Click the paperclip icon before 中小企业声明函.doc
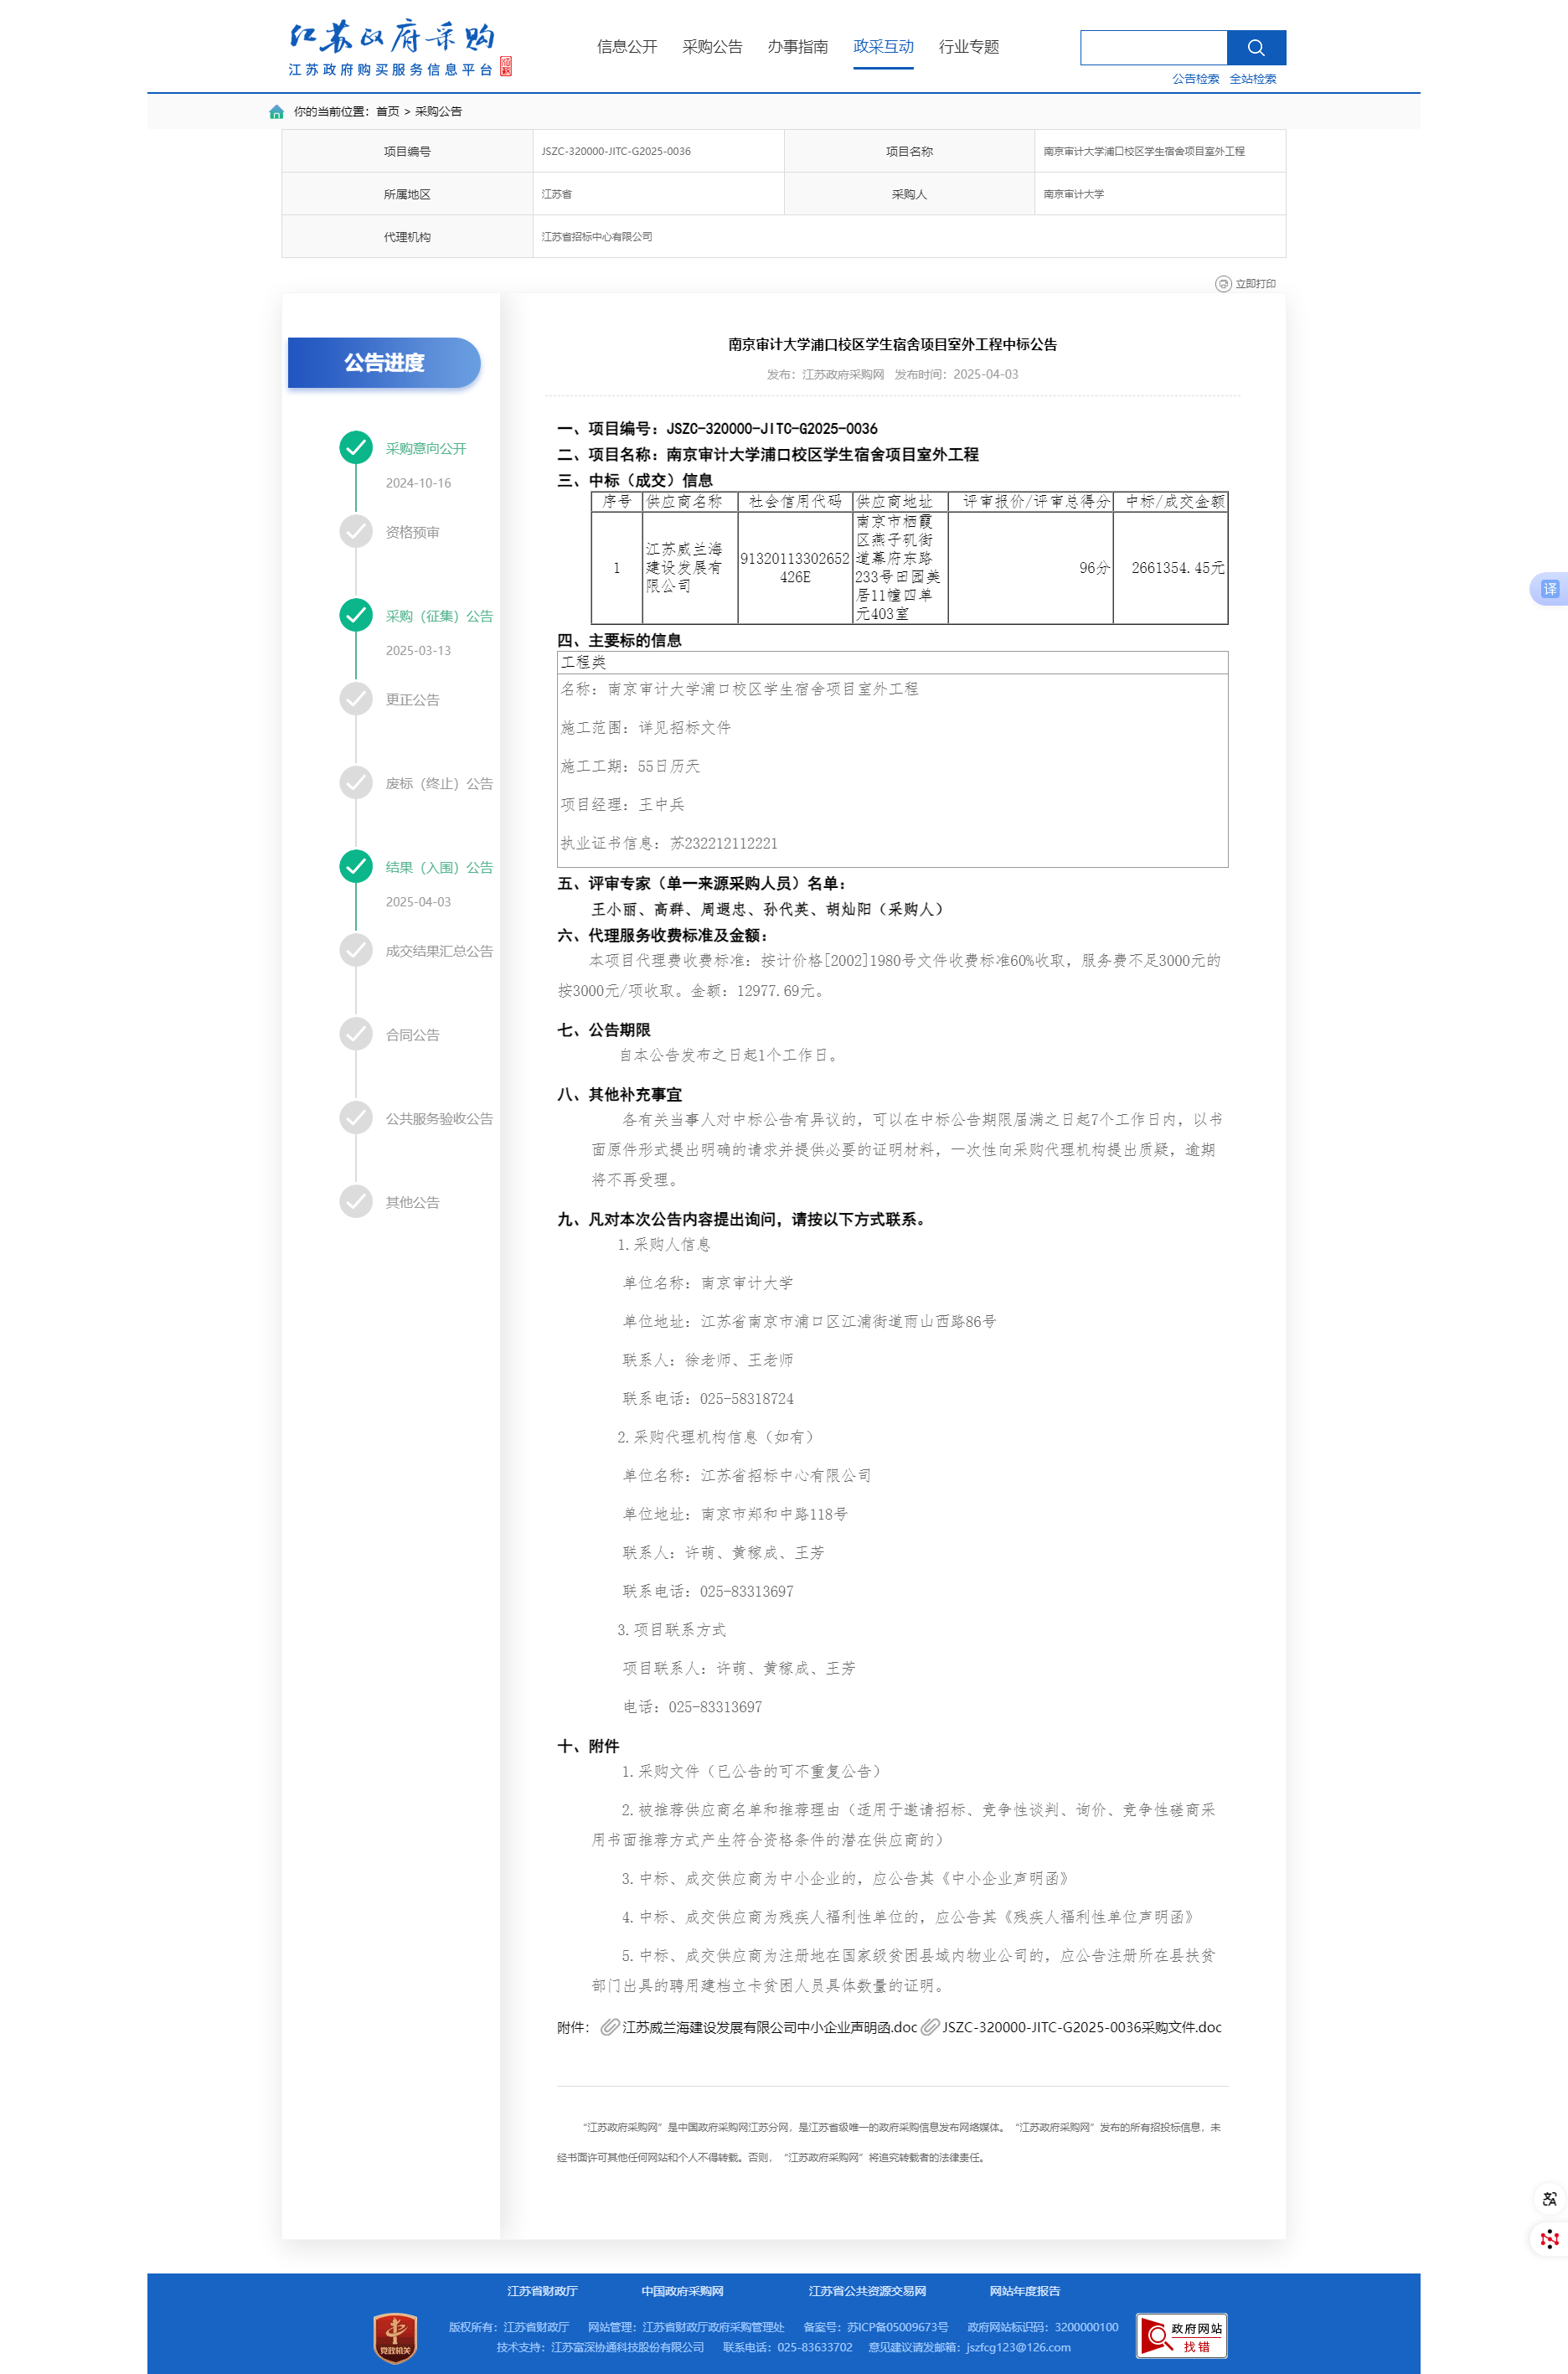The width and height of the screenshot is (1568, 2374). (x=609, y=2027)
